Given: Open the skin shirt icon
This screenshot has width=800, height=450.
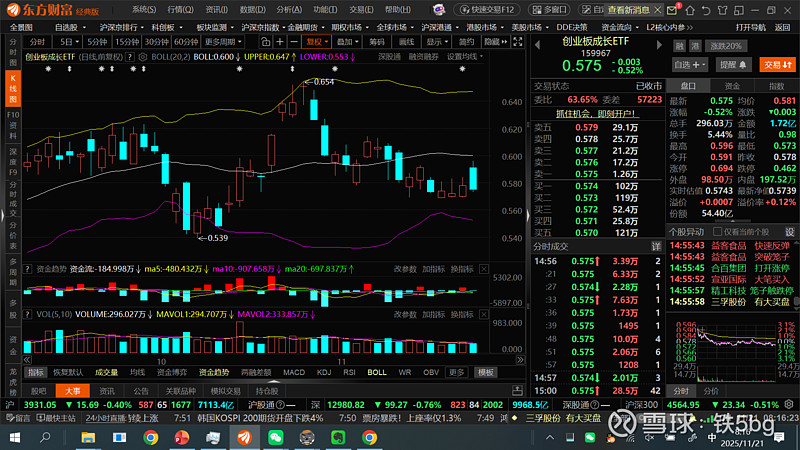Looking at the screenshot, I should 722,10.
